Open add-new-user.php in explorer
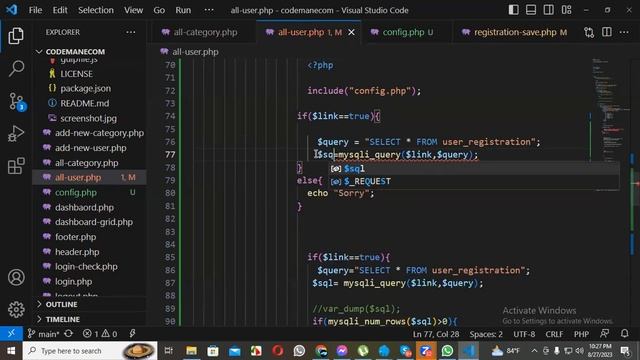This screenshot has width=640, height=360. pos(89,148)
